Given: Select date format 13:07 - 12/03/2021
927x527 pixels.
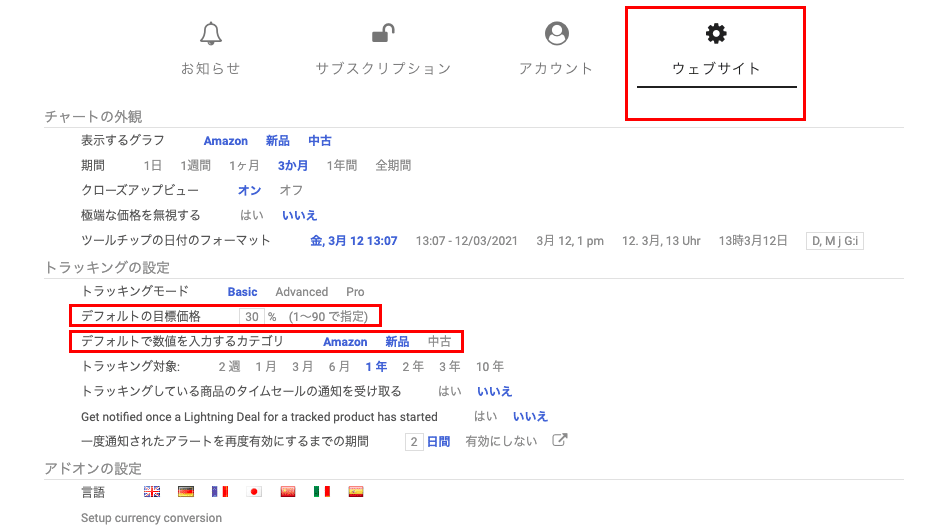Looking at the screenshot, I should tap(466, 241).
